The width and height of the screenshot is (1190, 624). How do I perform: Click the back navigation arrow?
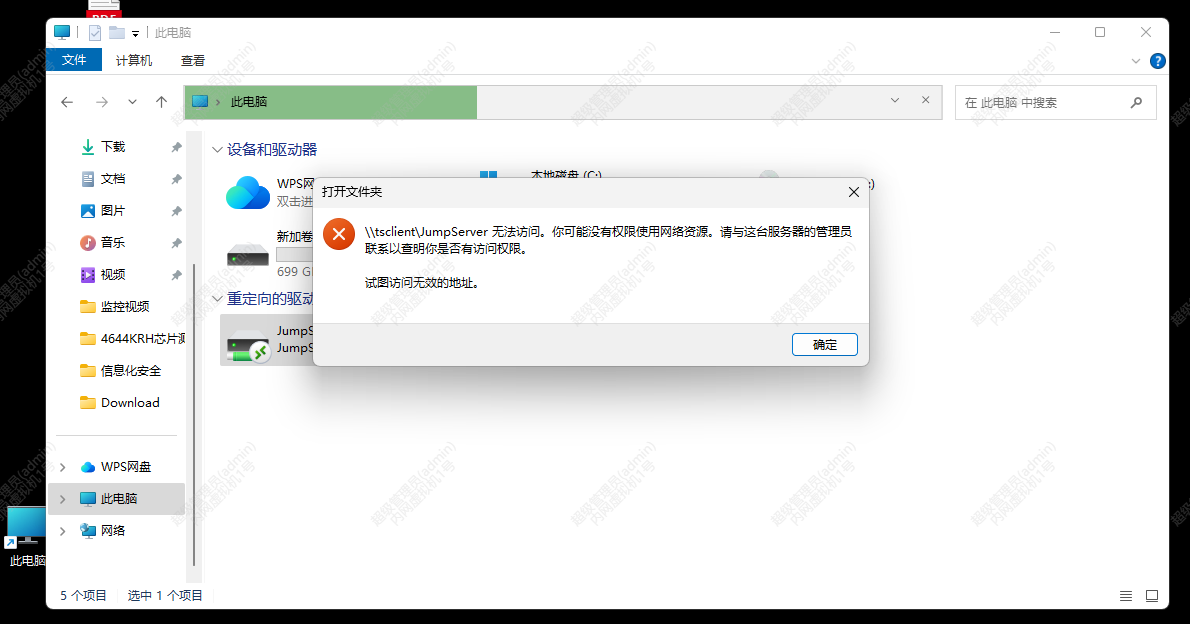67,102
